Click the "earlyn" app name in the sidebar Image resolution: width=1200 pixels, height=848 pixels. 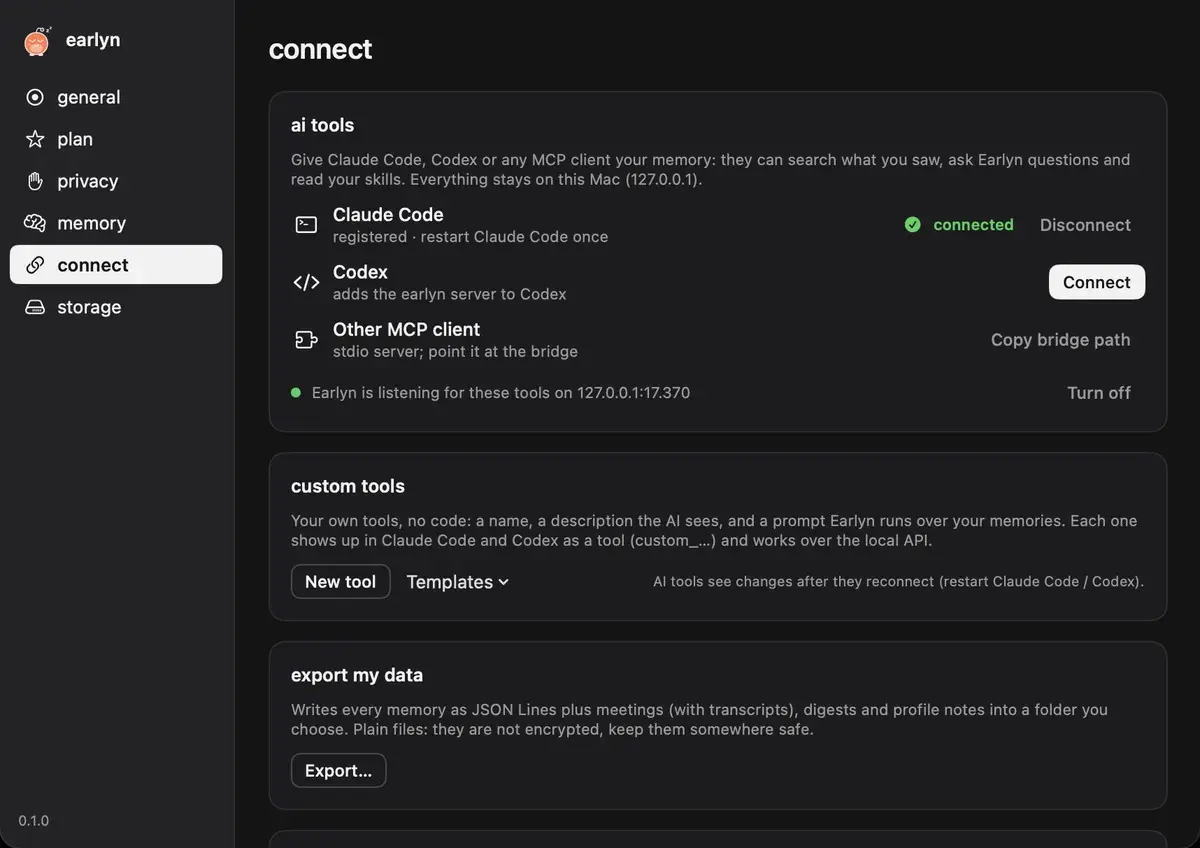point(93,40)
